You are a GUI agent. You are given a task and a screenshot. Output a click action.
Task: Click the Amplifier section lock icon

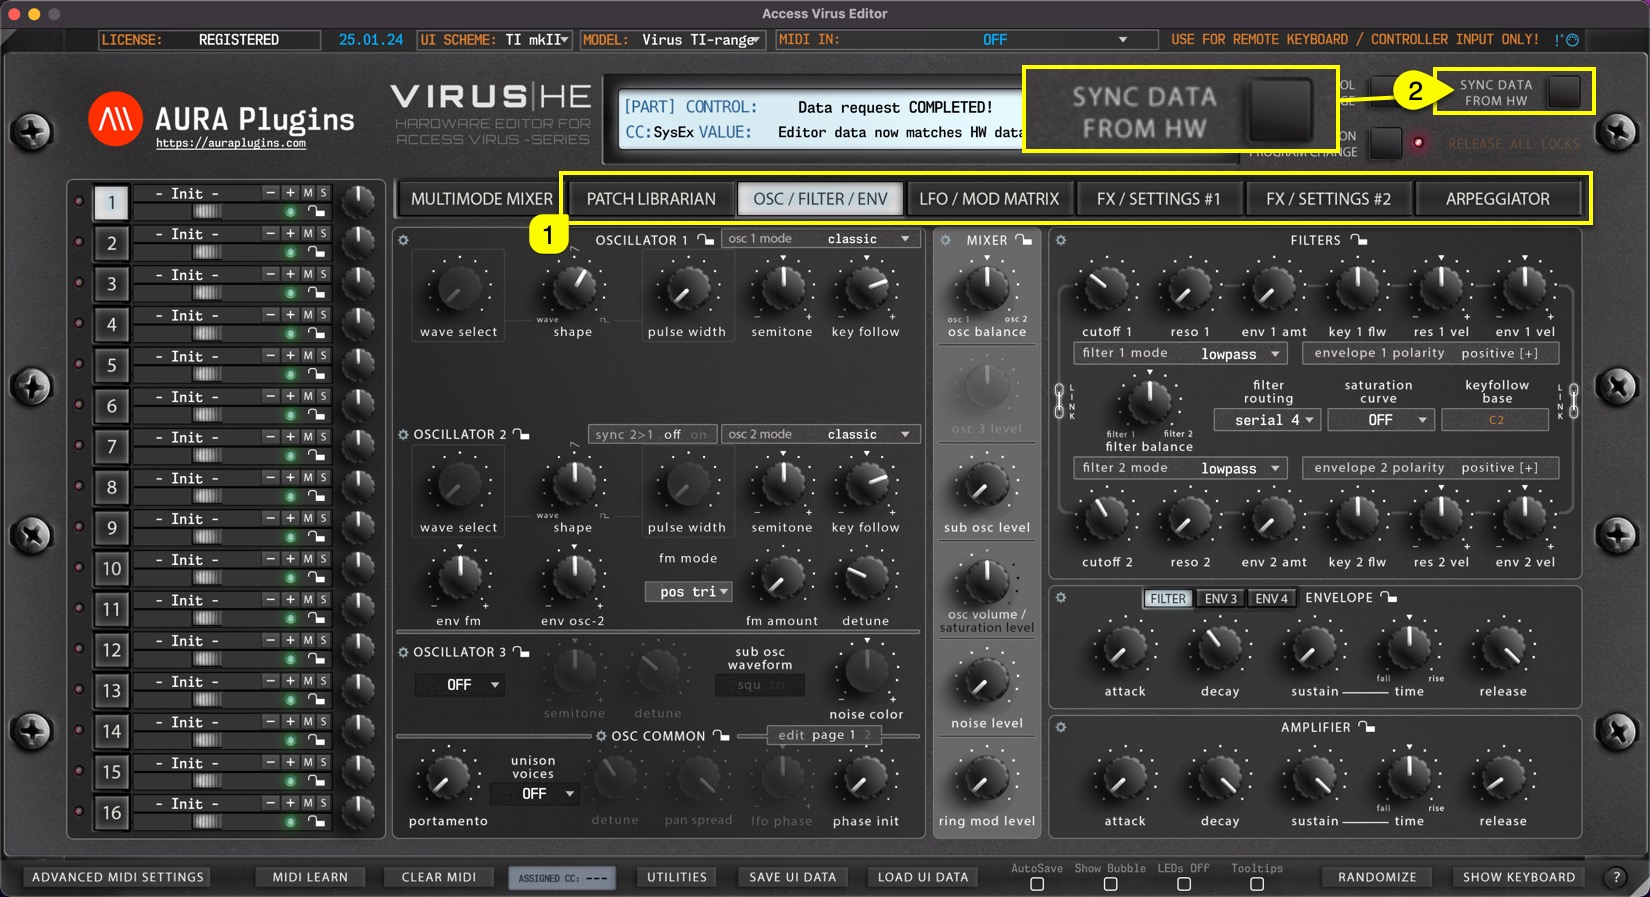tap(1367, 727)
